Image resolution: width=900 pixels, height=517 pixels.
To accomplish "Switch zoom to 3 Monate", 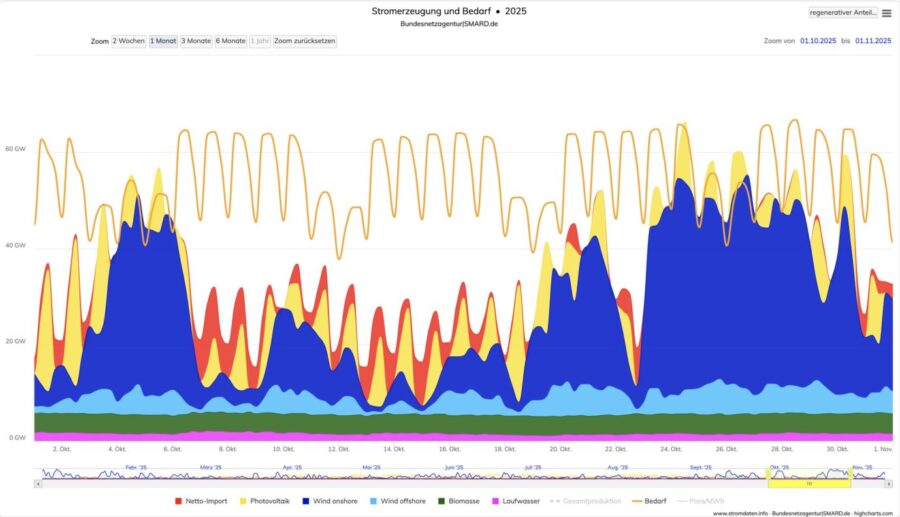I will tap(196, 41).
